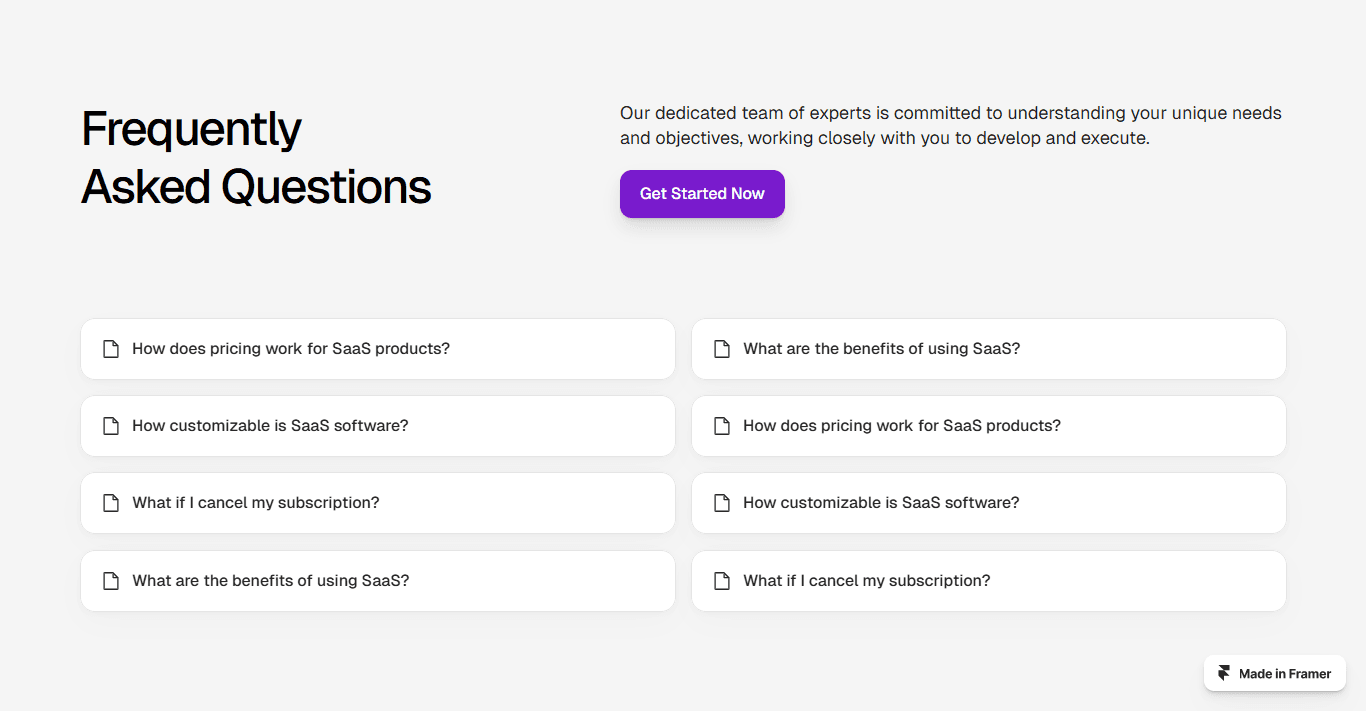Click the Frequently Asked Questions heading
The image size is (1366, 712).
click(x=256, y=158)
